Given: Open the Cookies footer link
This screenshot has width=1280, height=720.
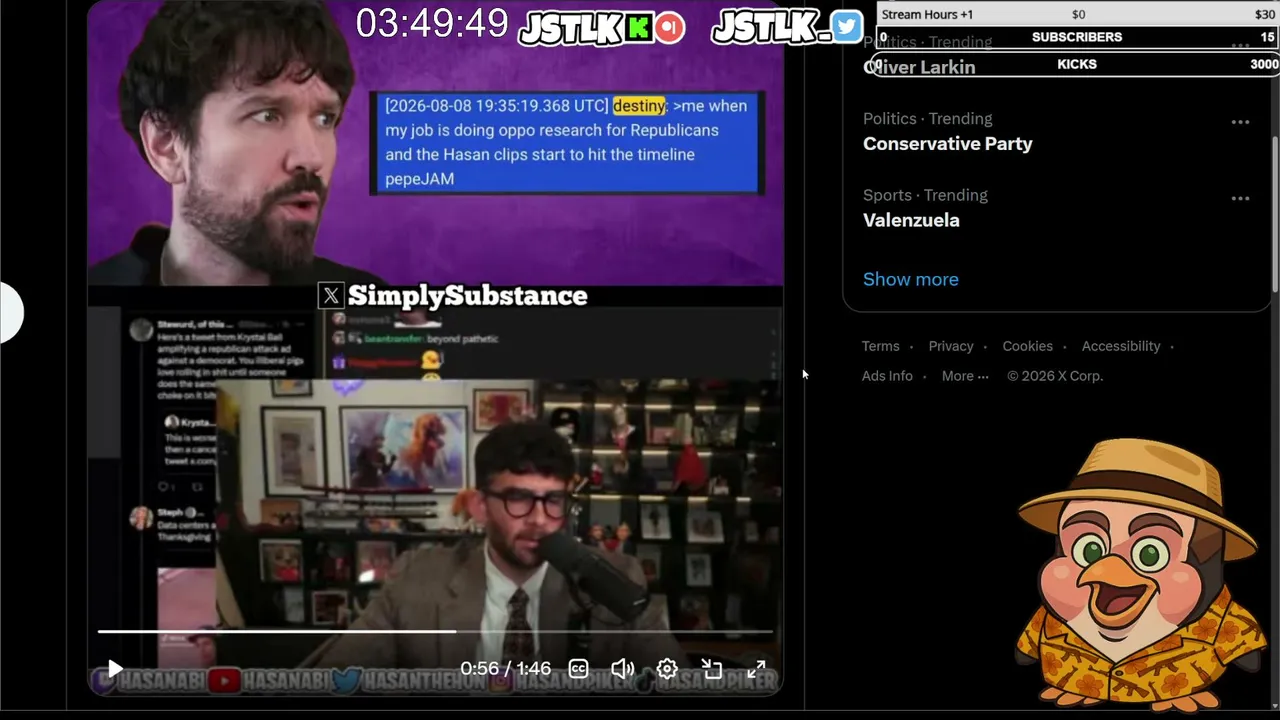Looking at the screenshot, I should (1028, 346).
